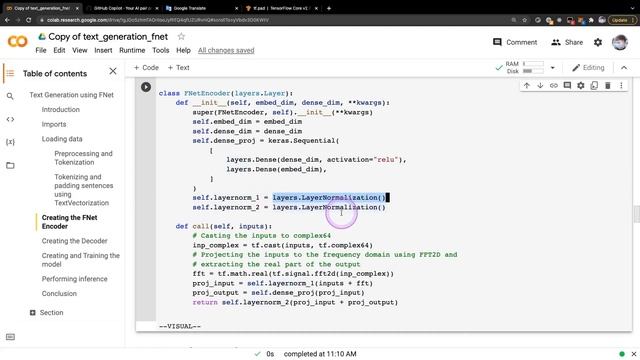640x360 pixels.
Task: Open the table of contents sidebar icon
Action: click(10, 73)
